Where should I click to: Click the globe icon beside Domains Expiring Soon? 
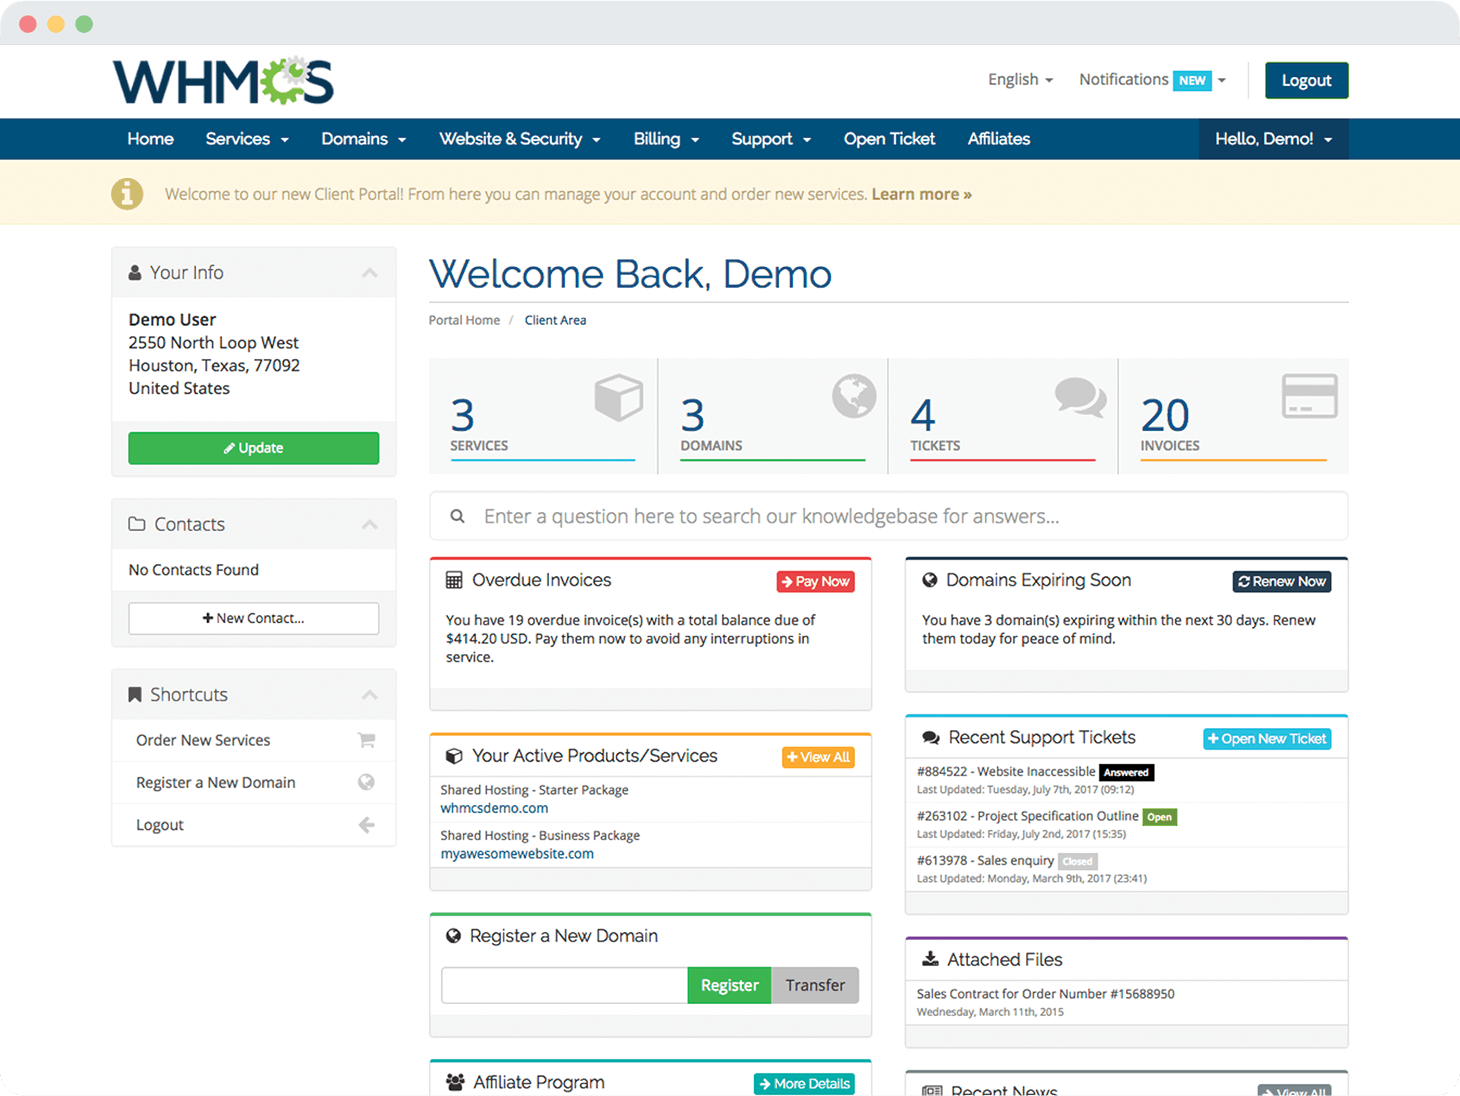point(930,580)
